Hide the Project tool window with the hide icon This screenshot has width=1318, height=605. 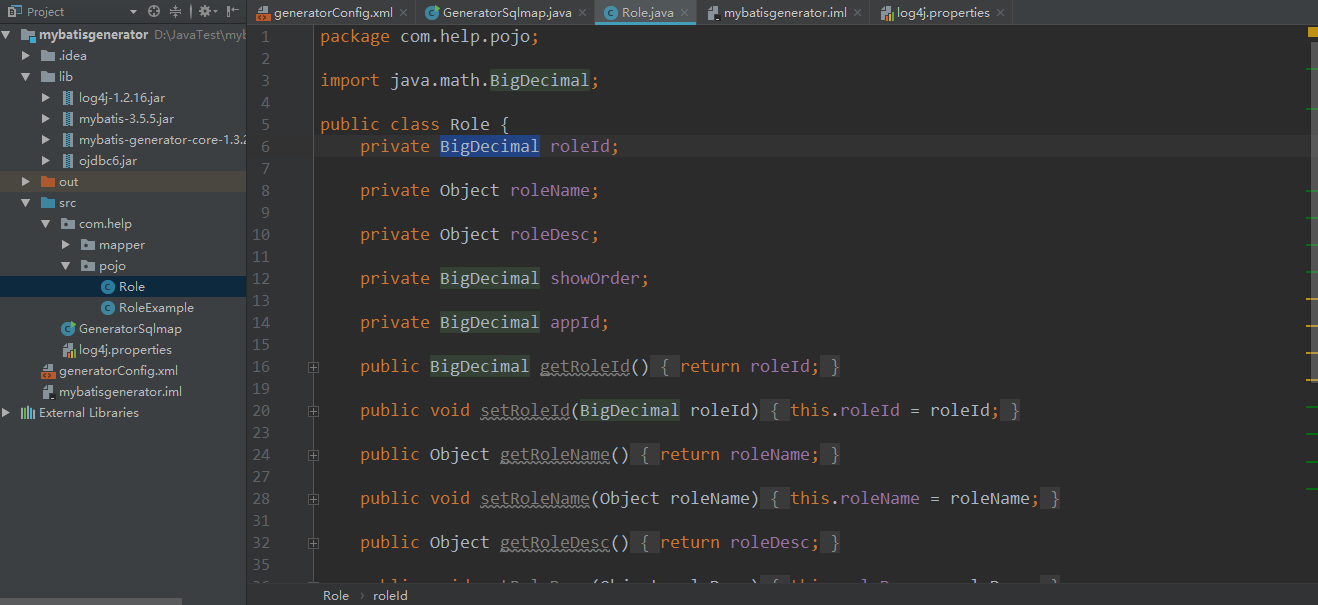(232, 12)
